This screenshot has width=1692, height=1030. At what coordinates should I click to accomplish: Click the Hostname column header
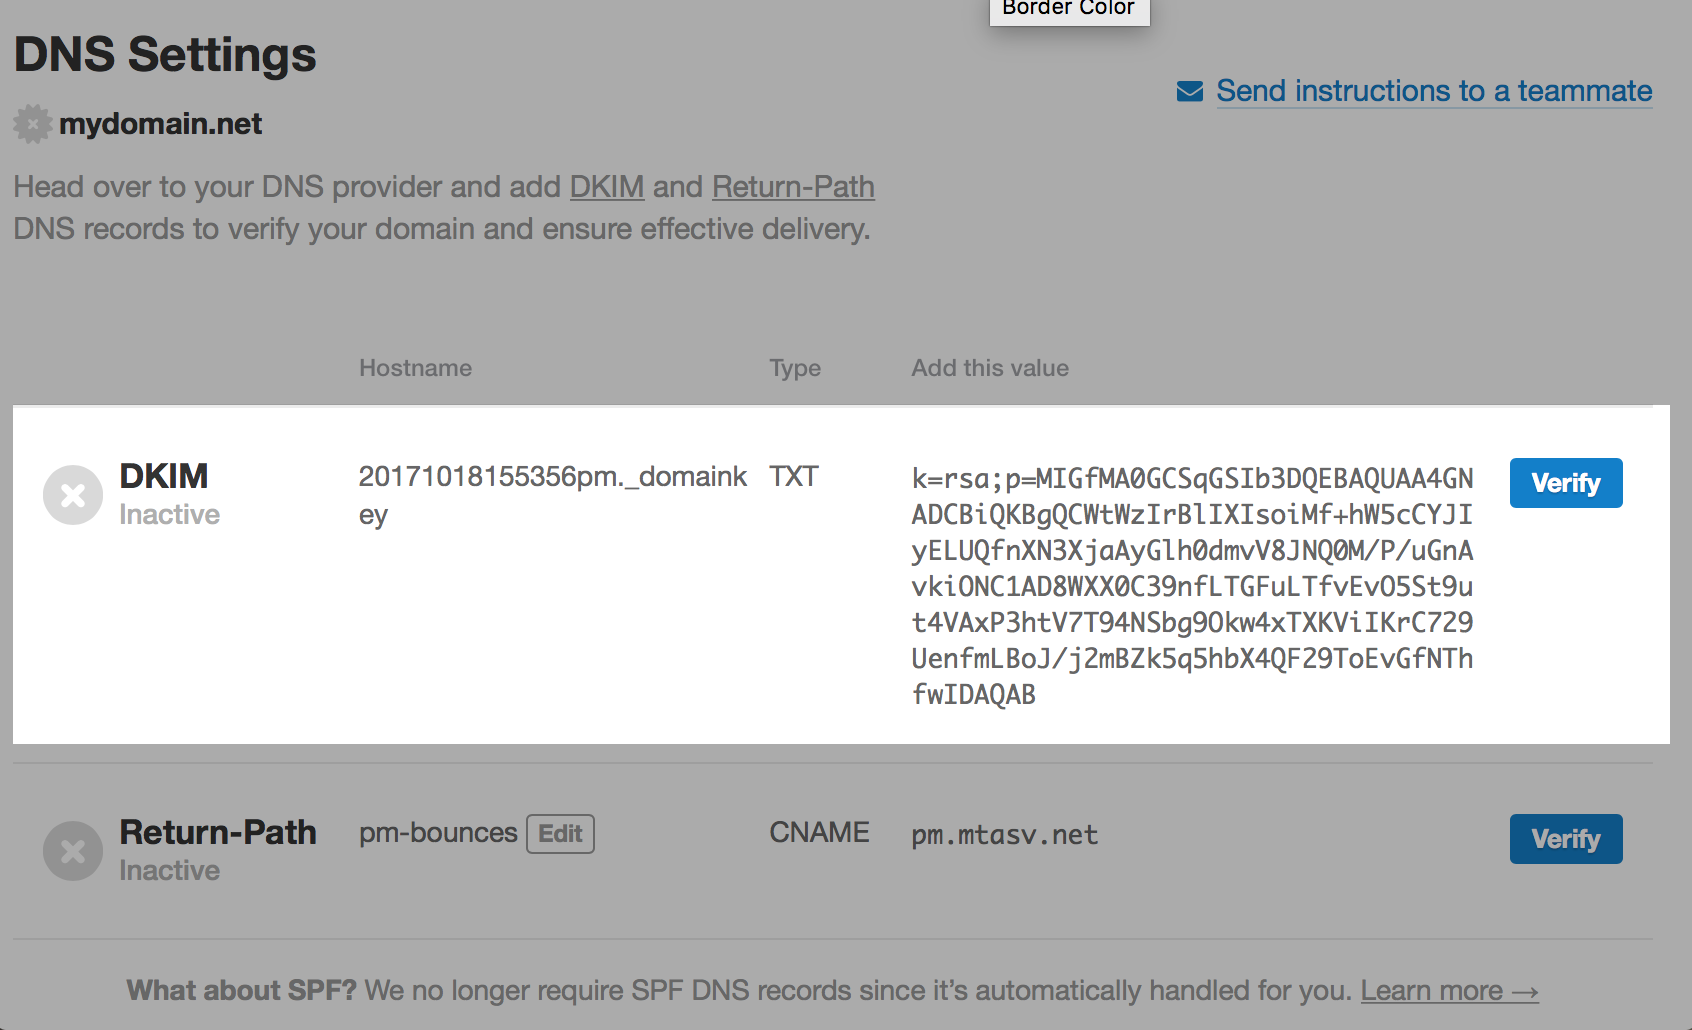click(x=415, y=368)
